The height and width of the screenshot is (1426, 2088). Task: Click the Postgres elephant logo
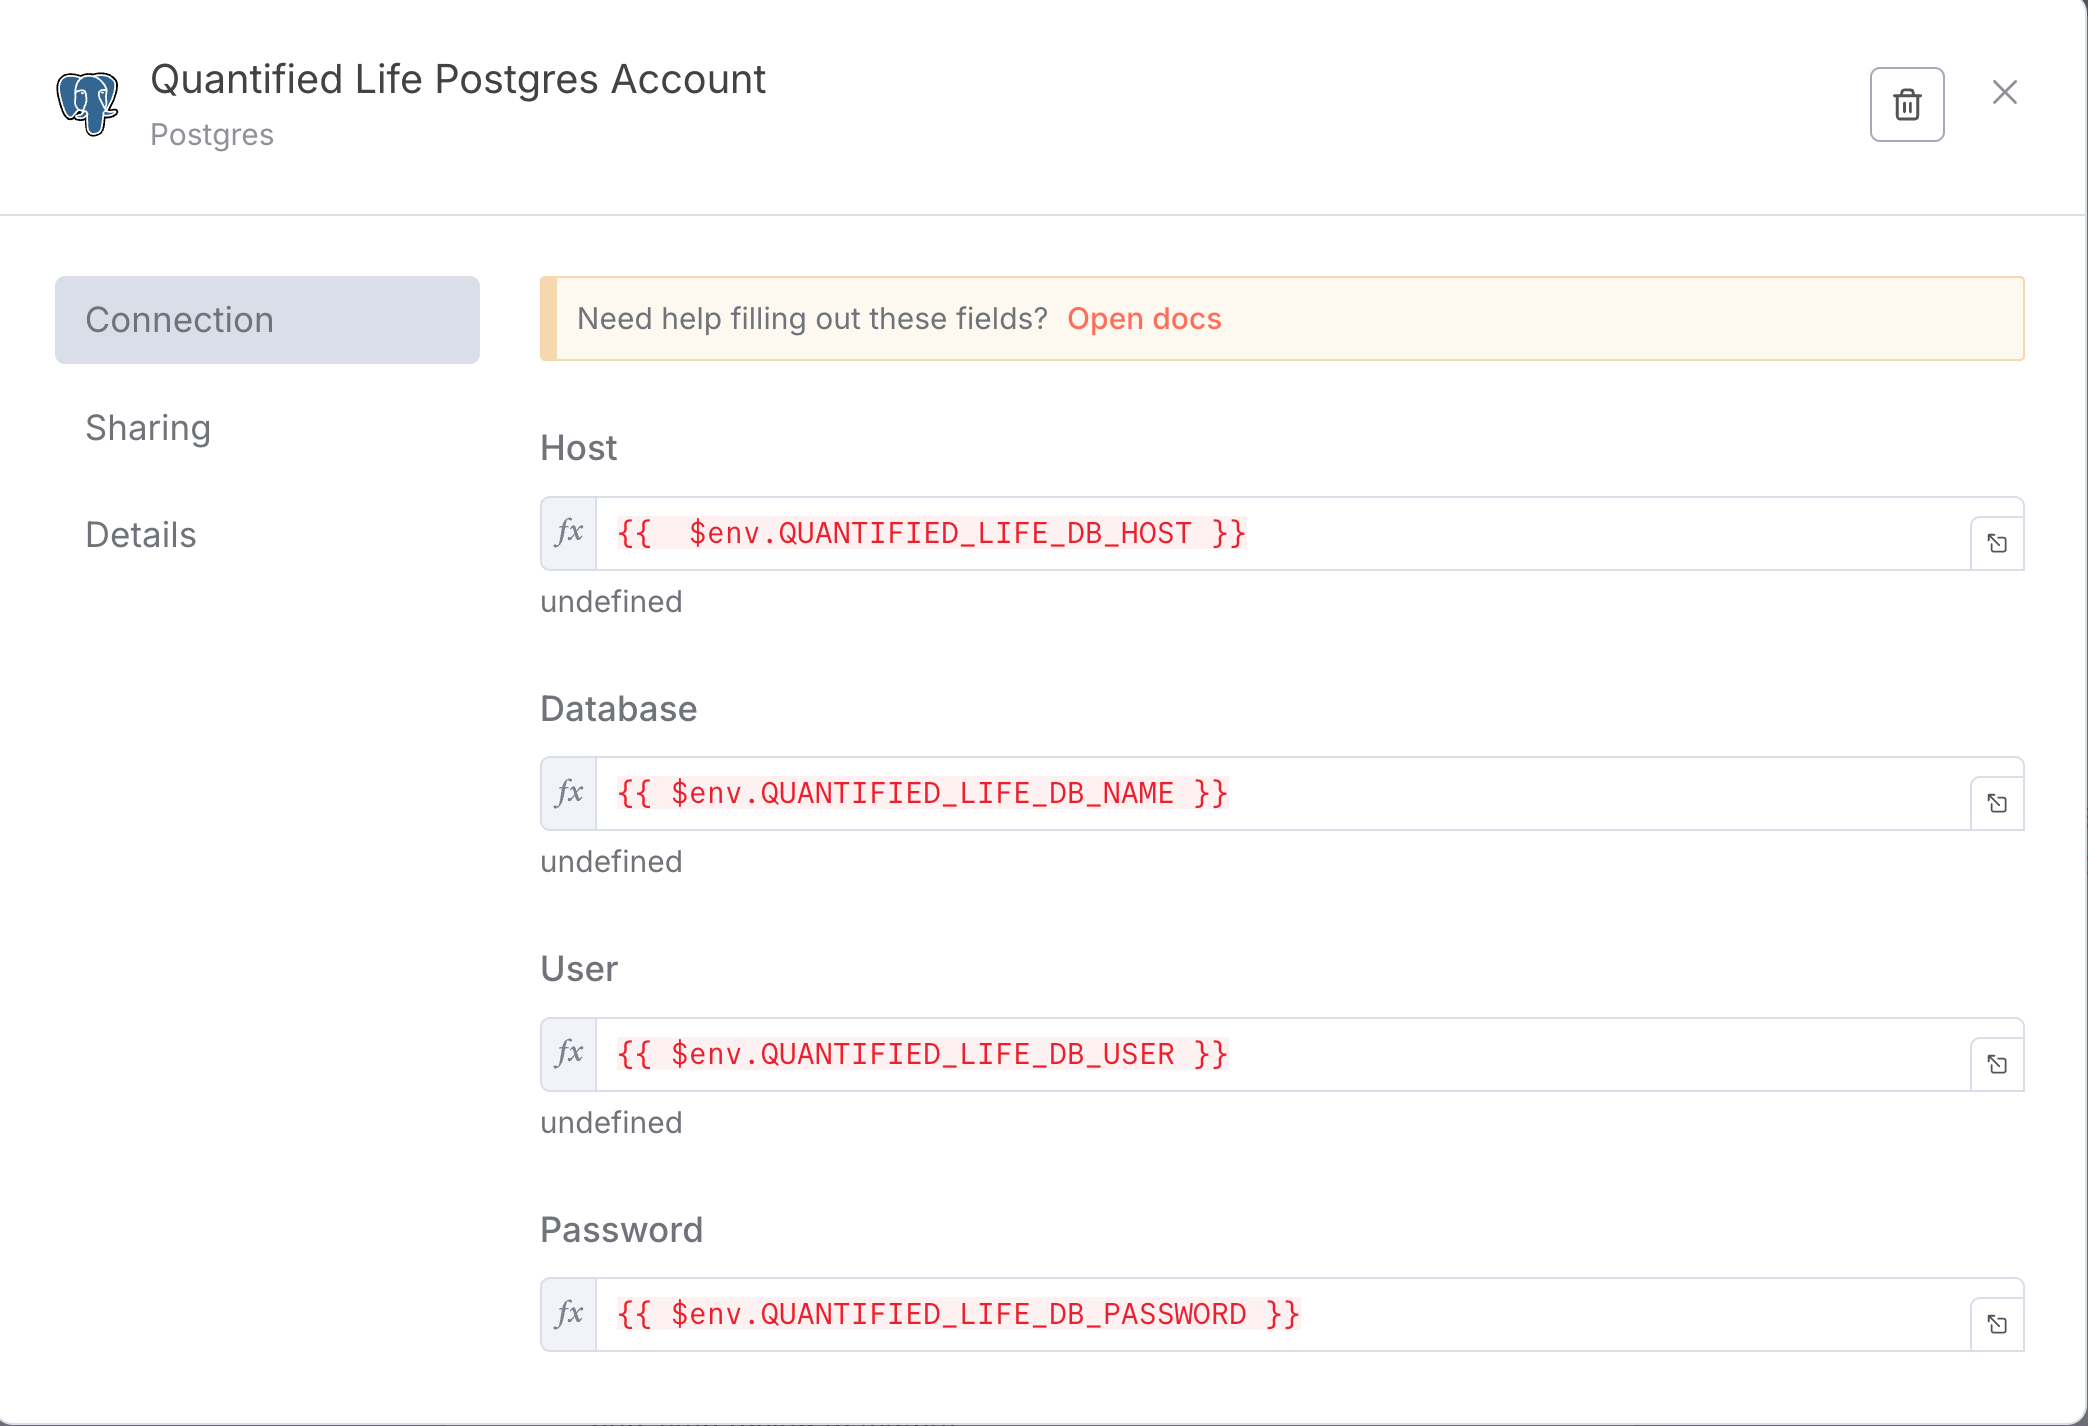pyautogui.click(x=88, y=103)
